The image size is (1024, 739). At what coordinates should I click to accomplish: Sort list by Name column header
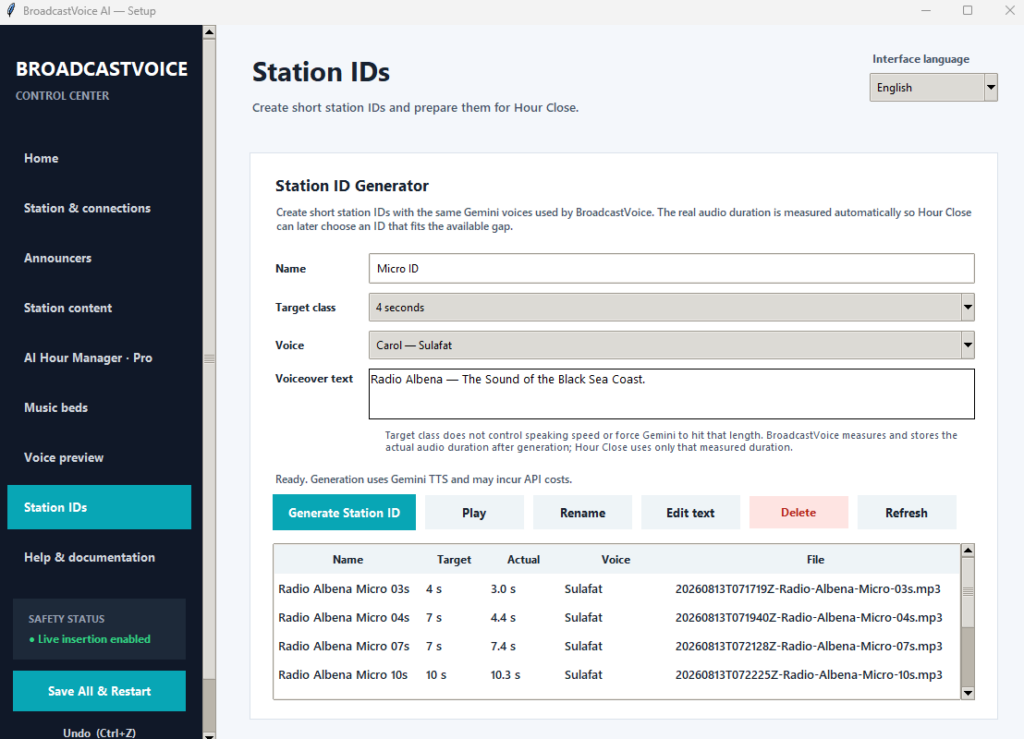click(347, 559)
